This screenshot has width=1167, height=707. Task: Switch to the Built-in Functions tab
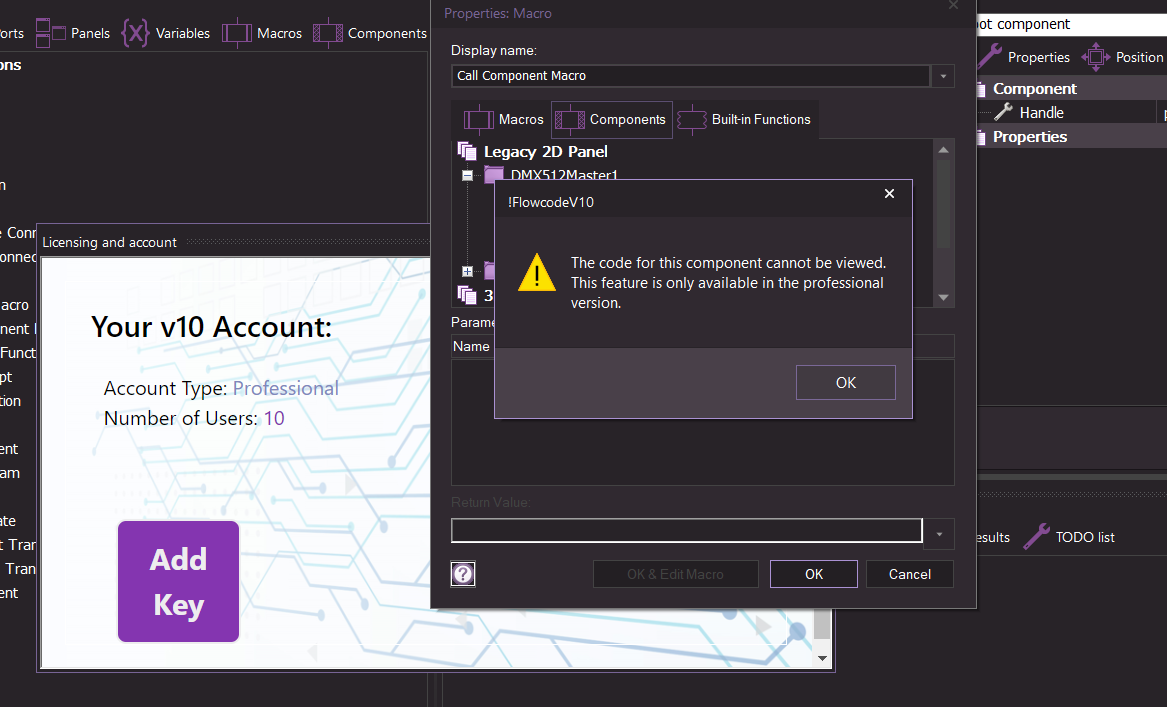(745, 120)
